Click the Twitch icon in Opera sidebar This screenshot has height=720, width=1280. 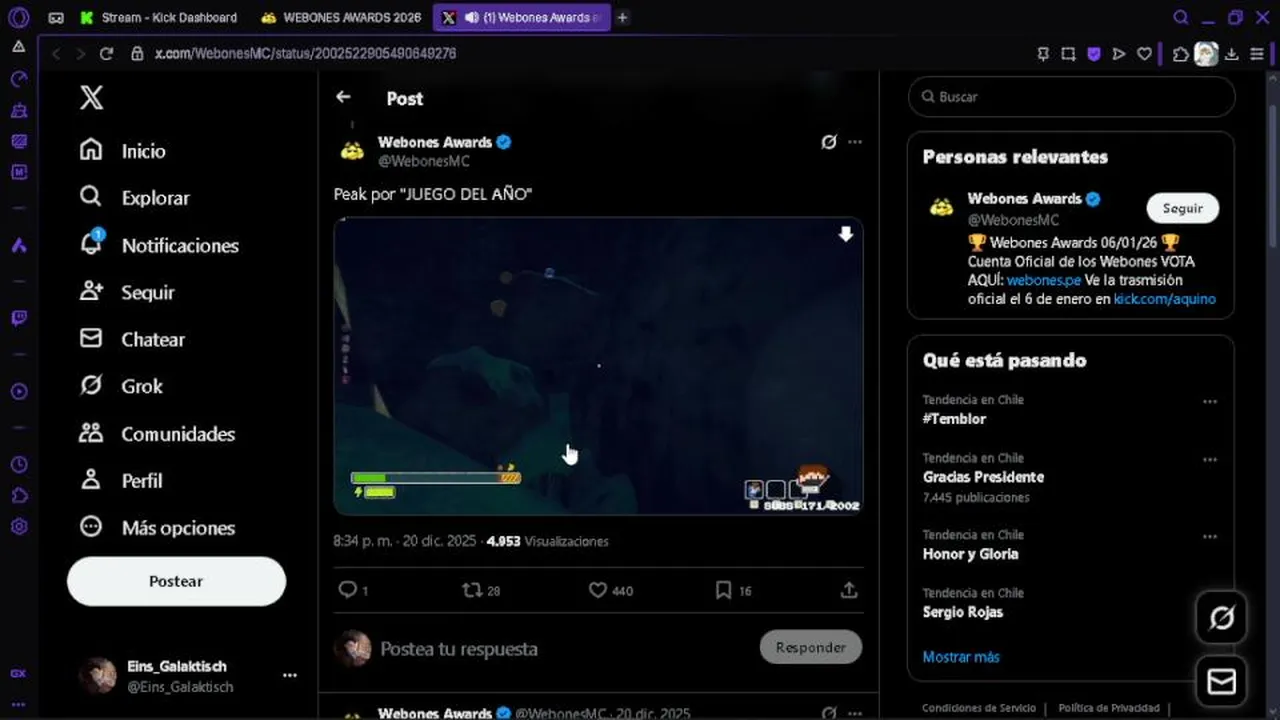click(18, 318)
